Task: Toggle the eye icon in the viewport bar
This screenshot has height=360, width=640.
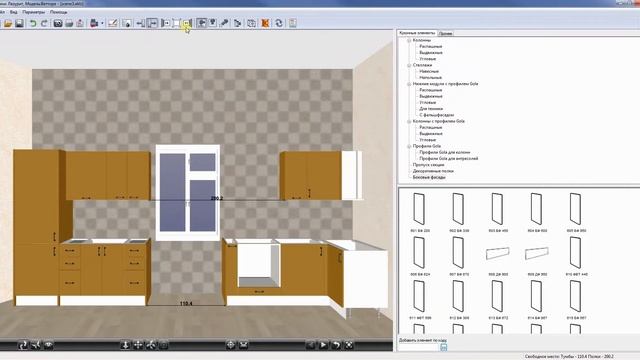Action: 49,345
